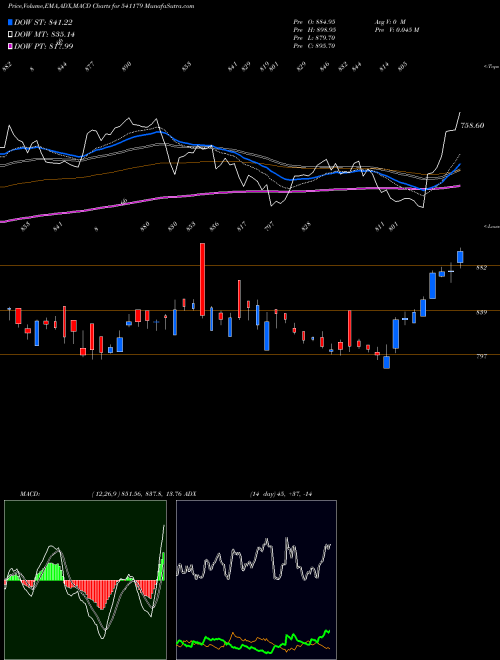Click the white DOW MT legend swatch
Screen dimensions: 500x660
[x=10, y=34]
